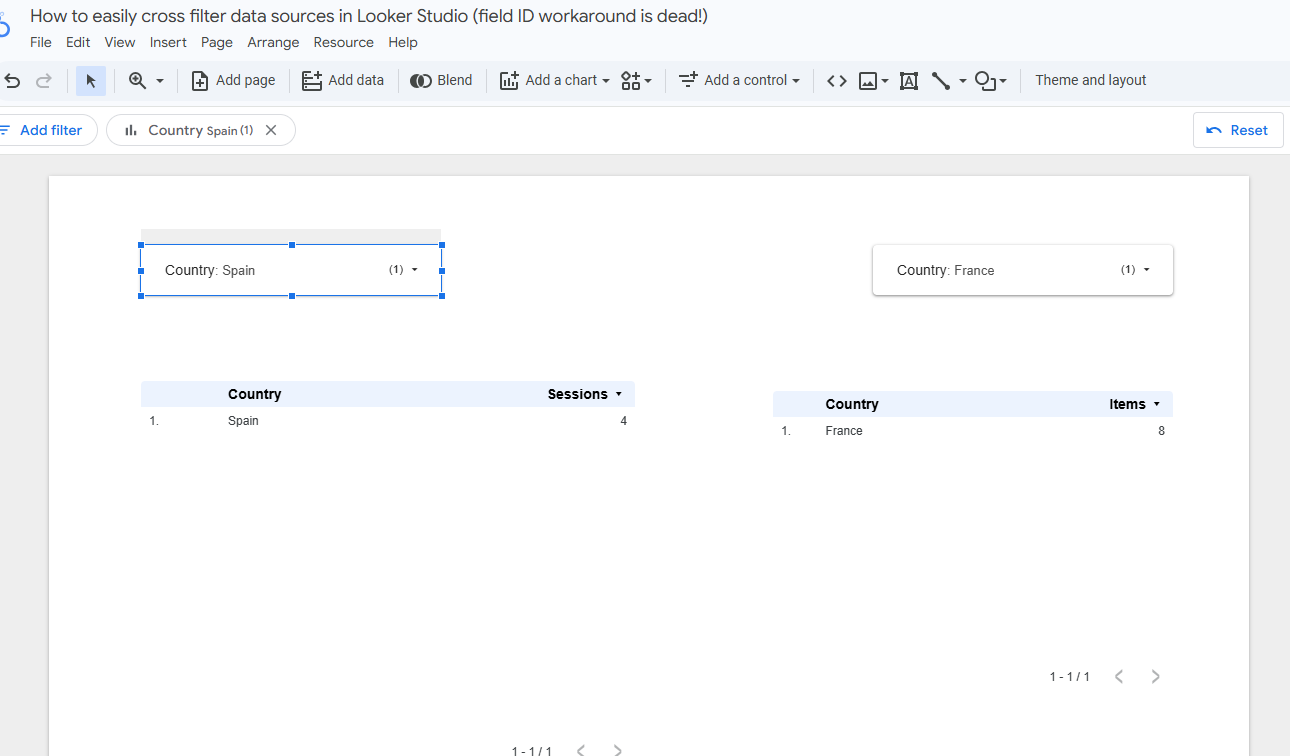Click the Add filter button
Viewport: 1290px width, 756px height.
point(45,130)
